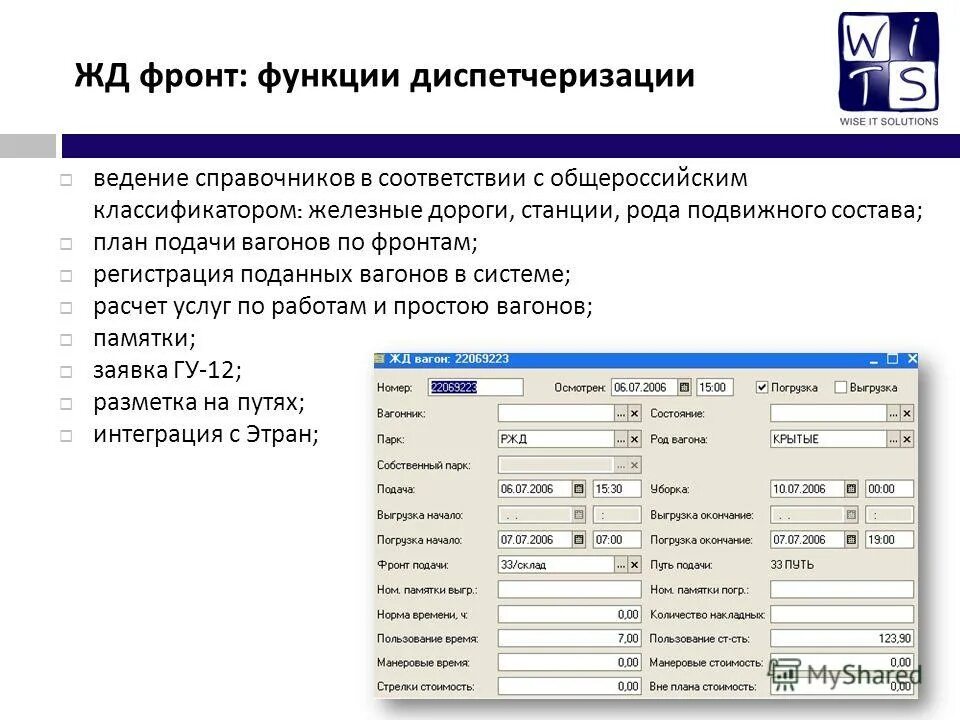Open the calendar for Погрузка начало date
The image size is (960, 720).
pos(578,538)
